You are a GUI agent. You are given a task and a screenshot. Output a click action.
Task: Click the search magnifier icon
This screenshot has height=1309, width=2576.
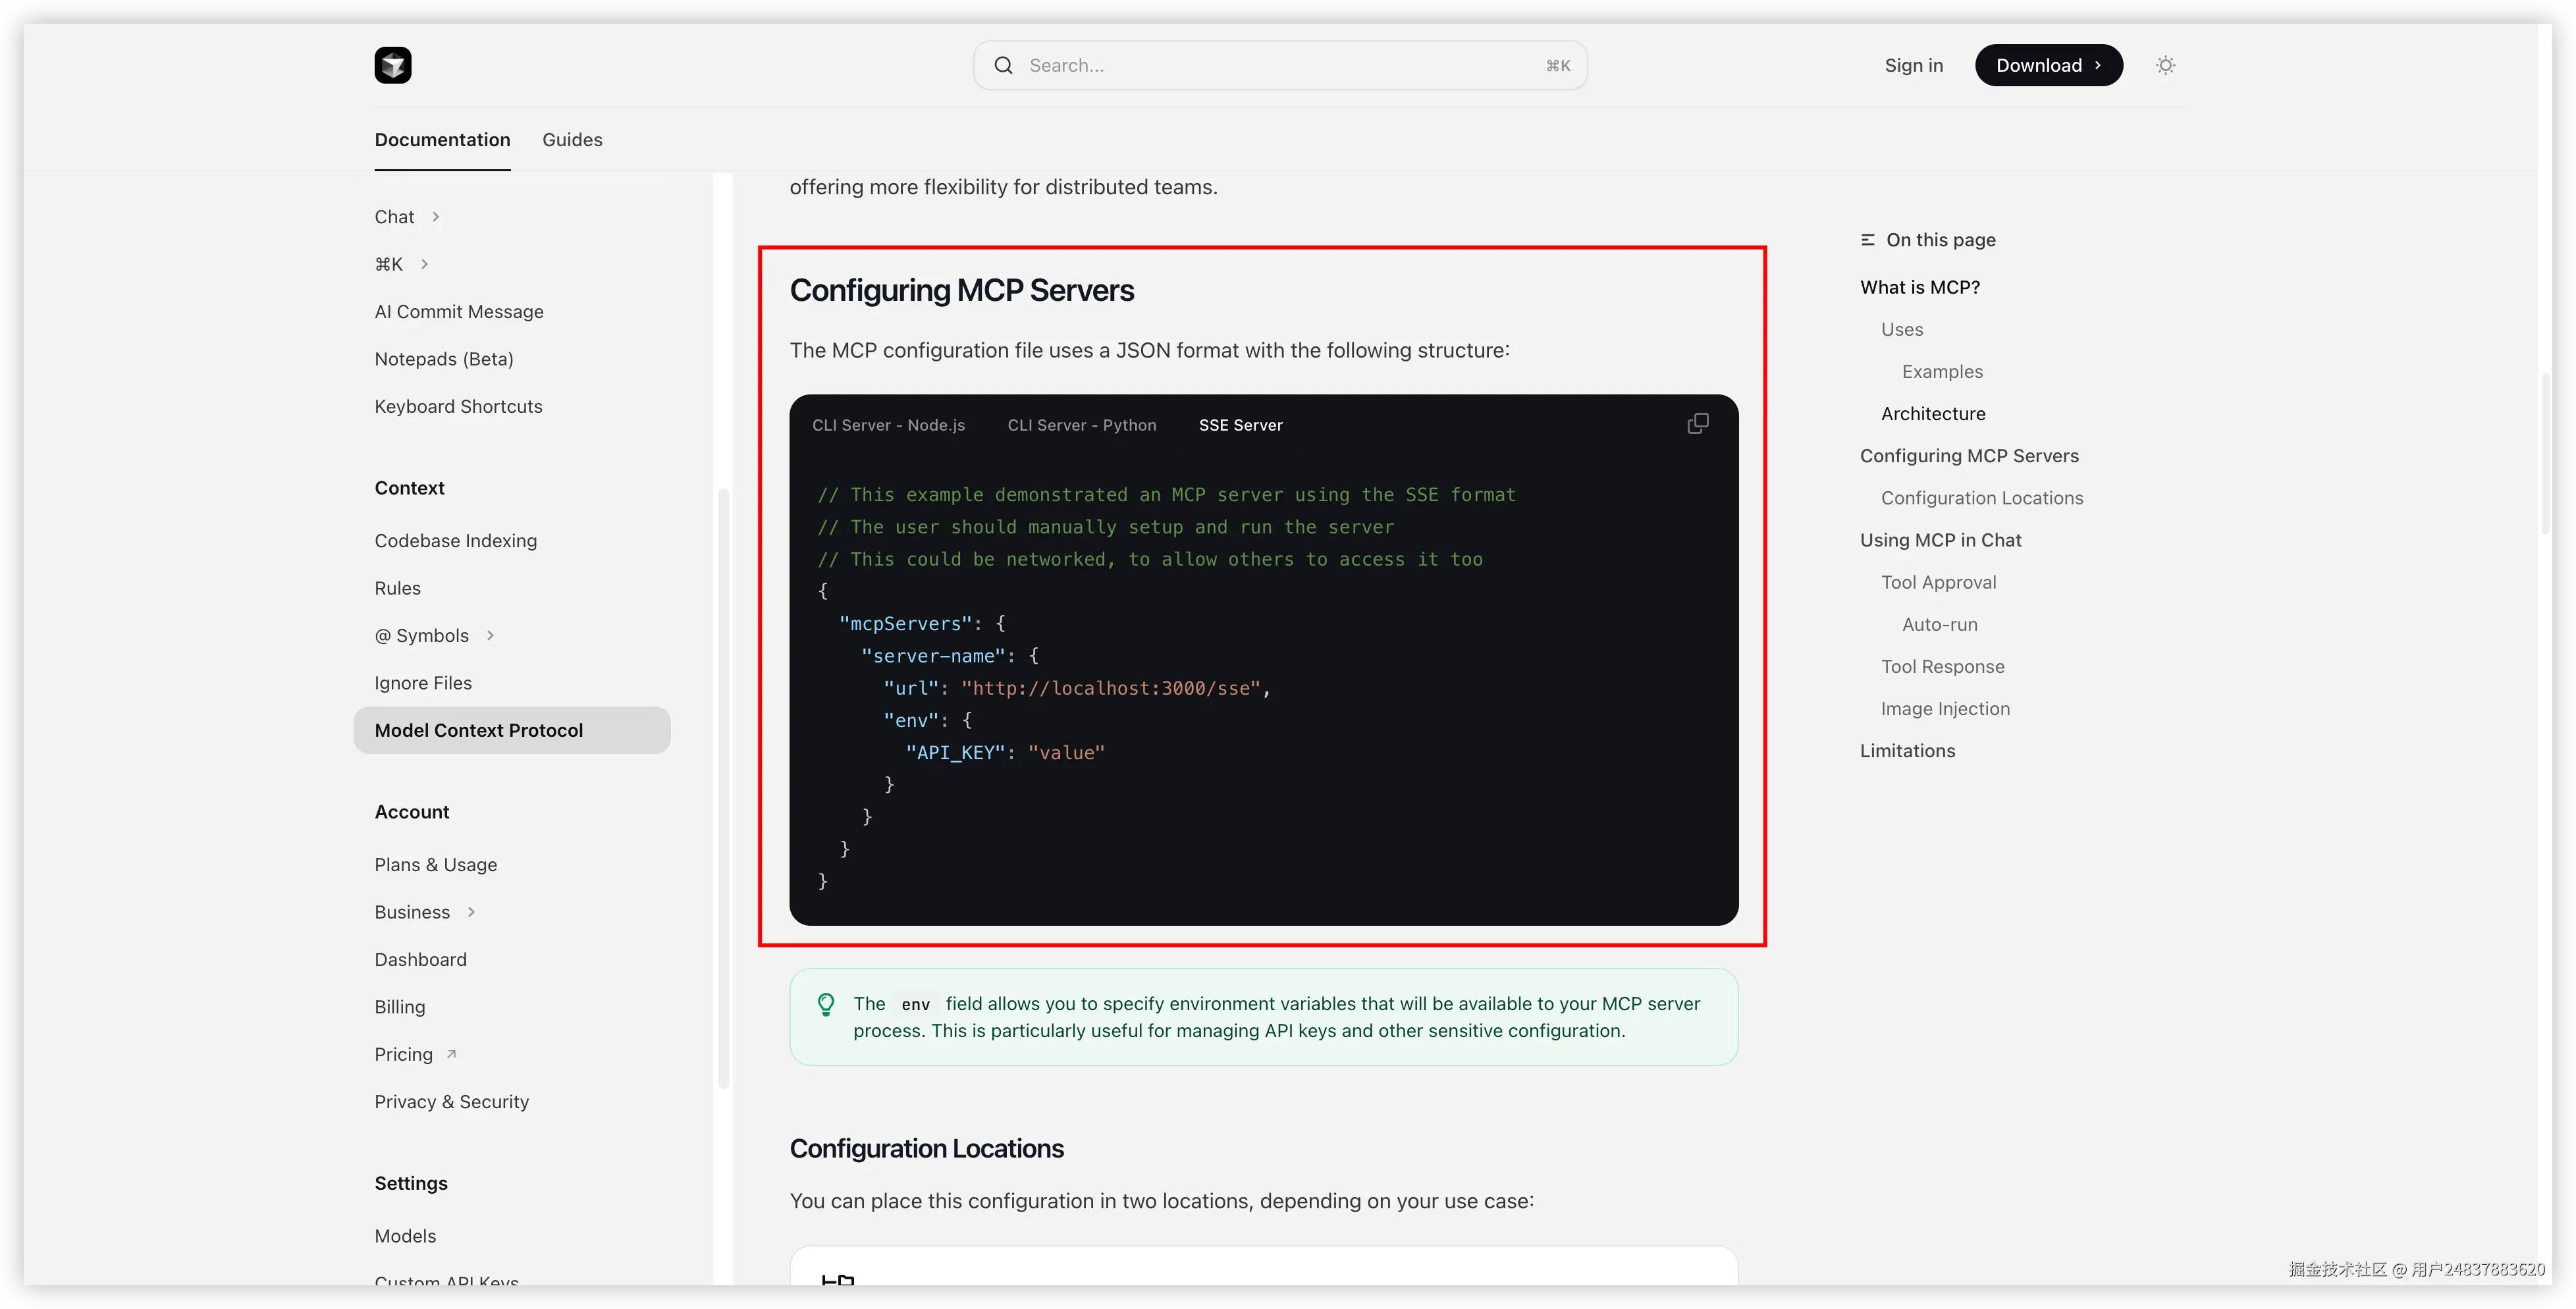coord(1003,65)
